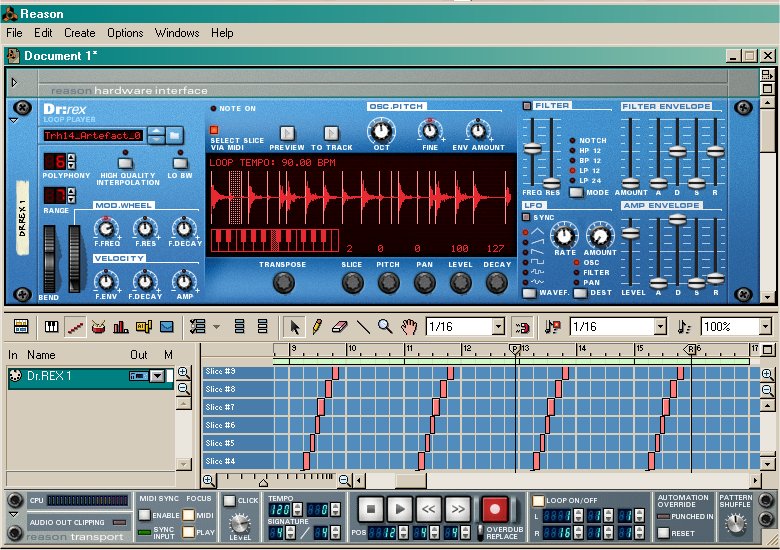Open the Dr.REX browse loop folder

(x=174, y=135)
